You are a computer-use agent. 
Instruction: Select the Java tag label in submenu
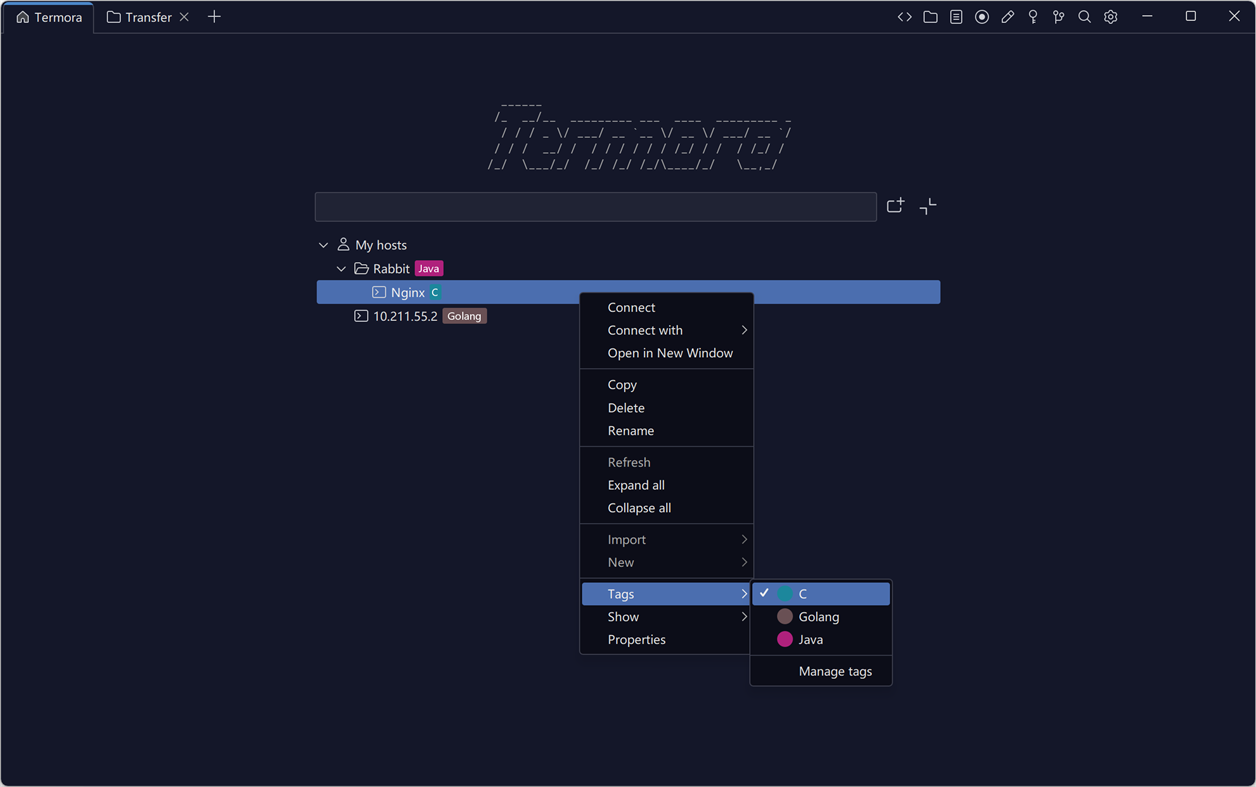point(811,640)
